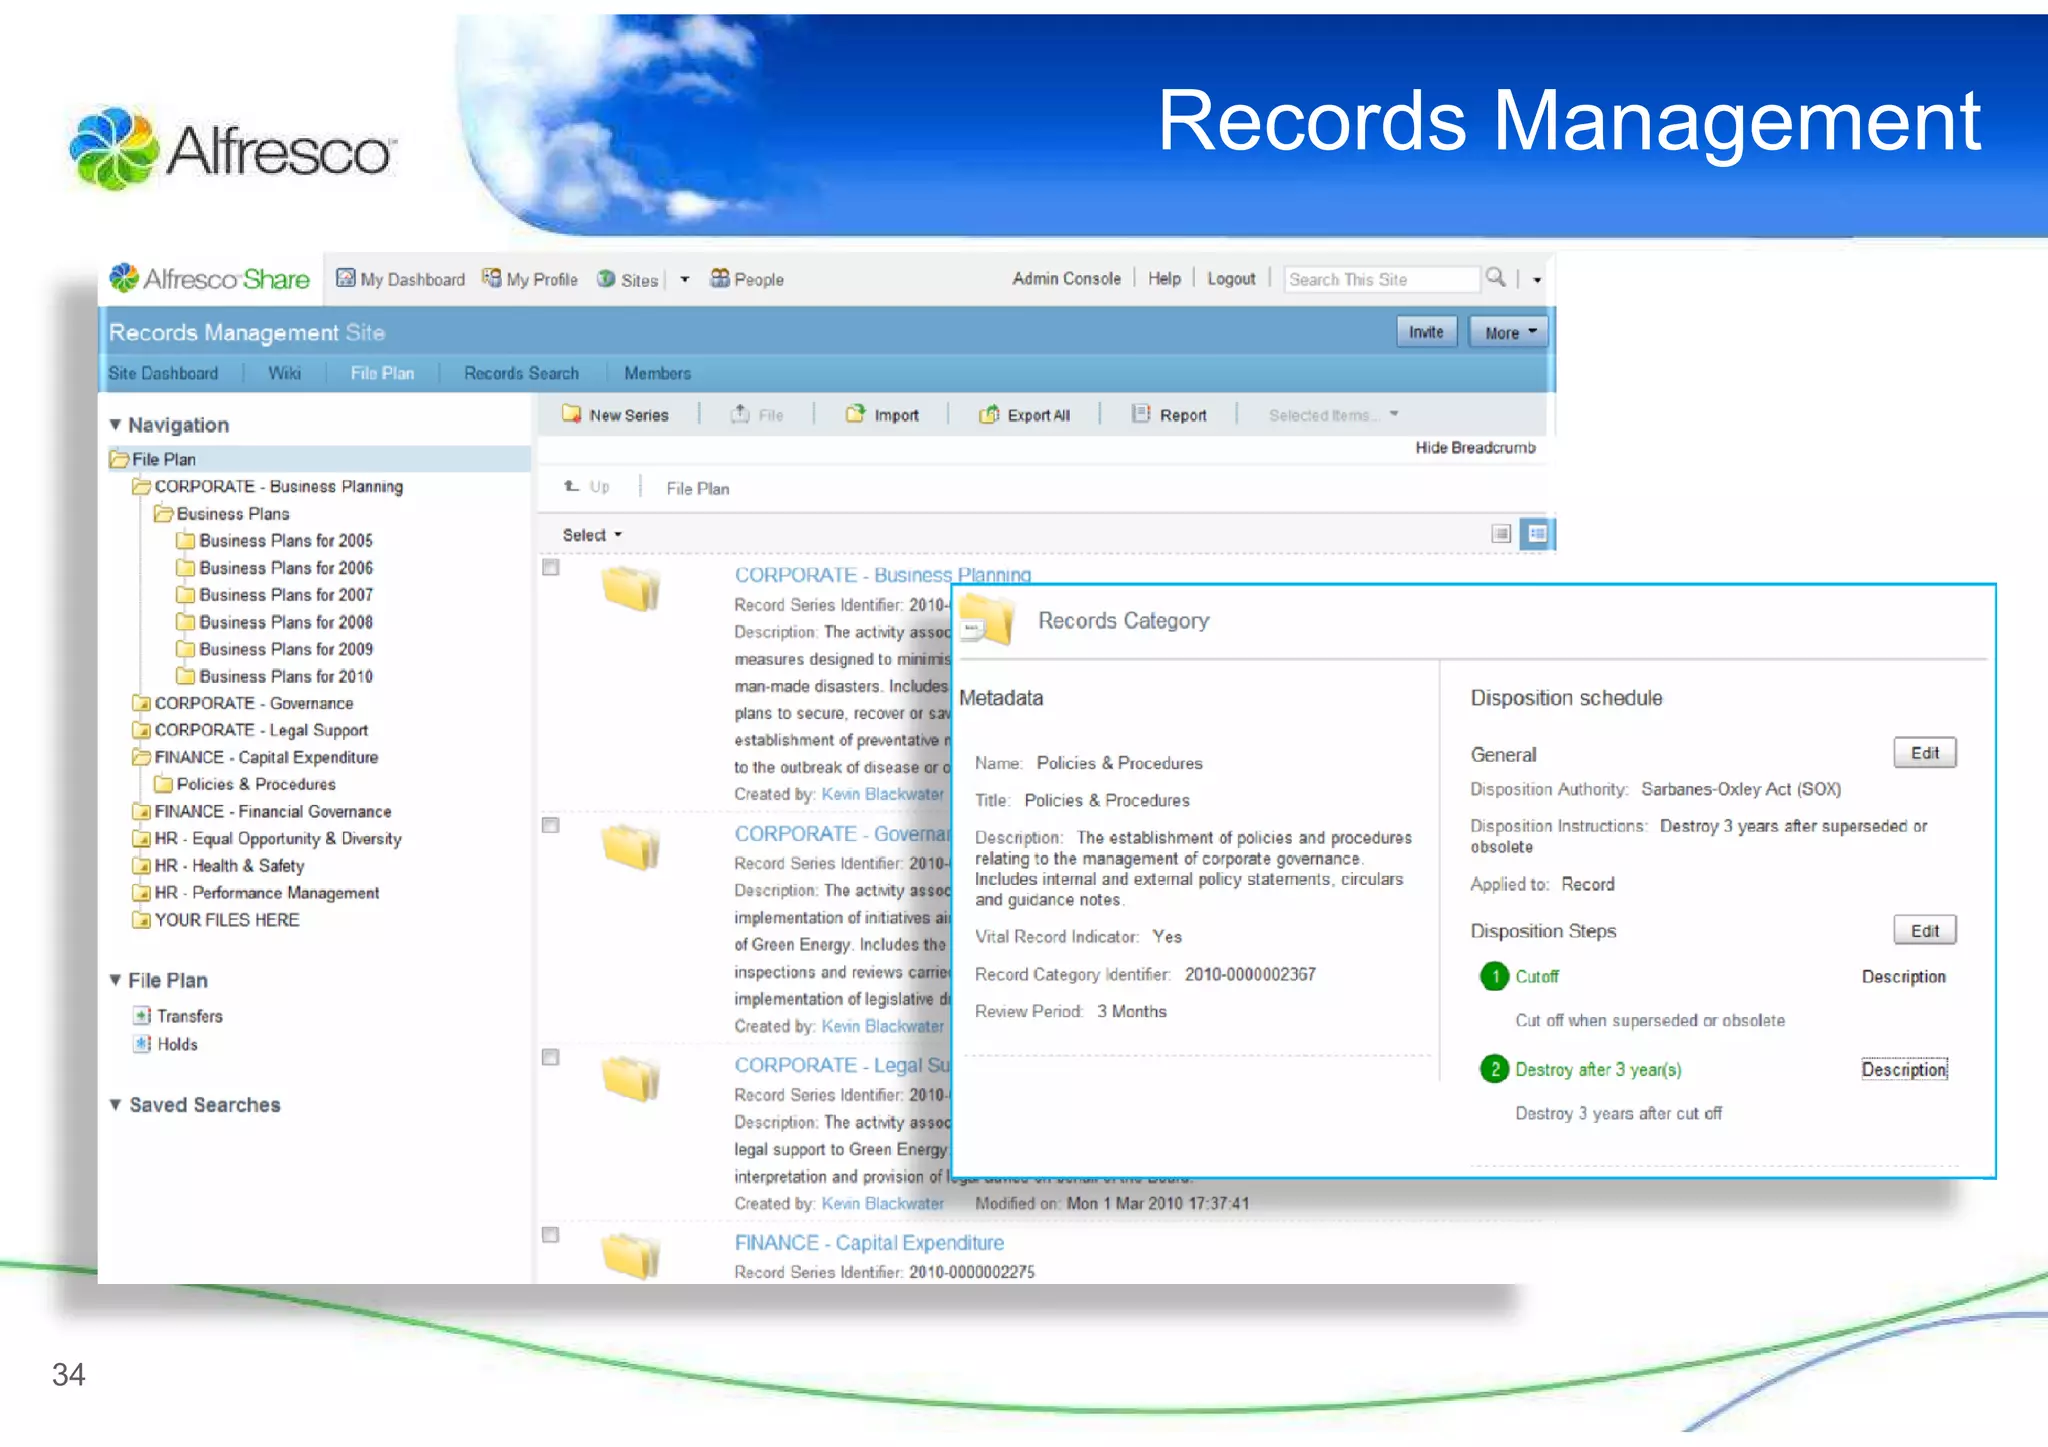This screenshot has height=1447, width=2048.
Task: Click Hide Breadcrumb link
Action: click(1475, 447)
